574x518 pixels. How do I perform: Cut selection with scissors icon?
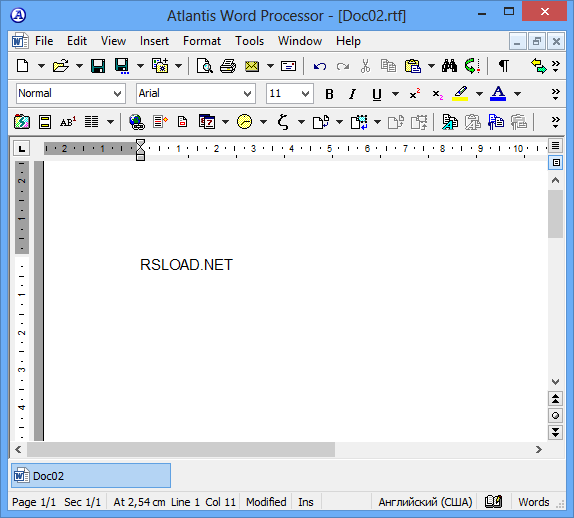pyautogui.click(x=365, y=66)
